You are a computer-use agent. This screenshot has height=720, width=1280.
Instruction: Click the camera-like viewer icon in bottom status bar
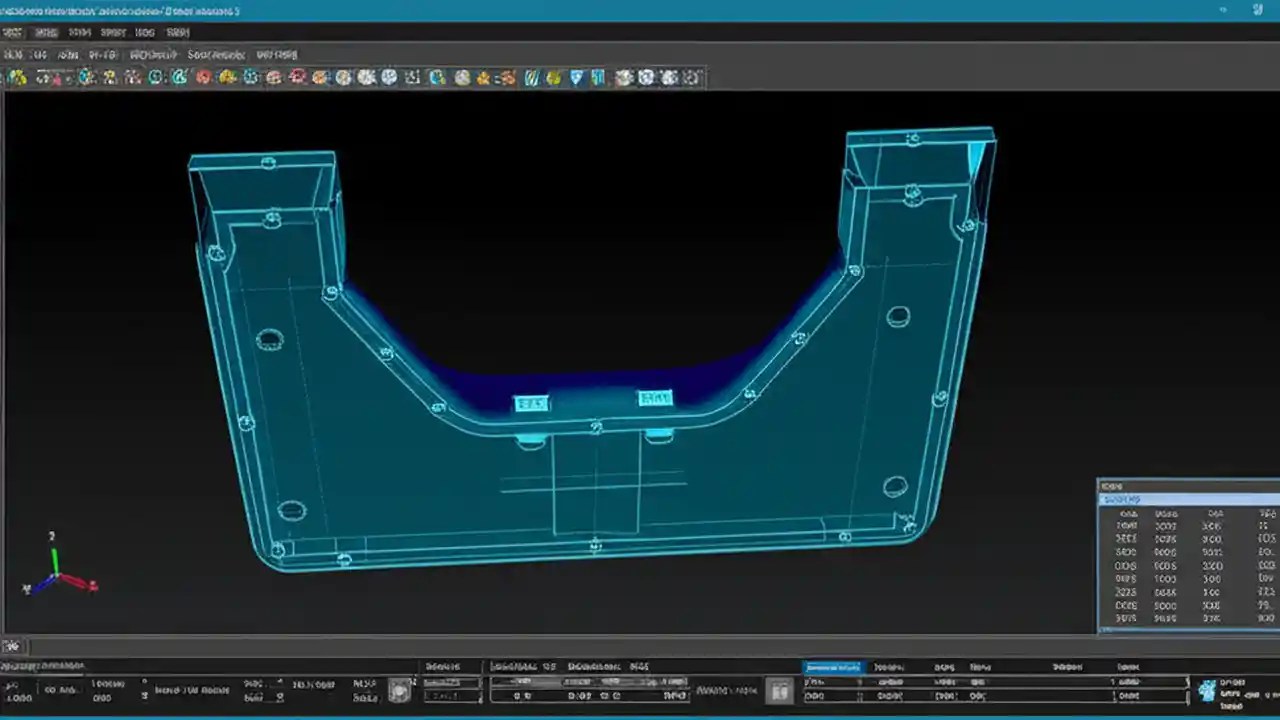coord(398,690)
